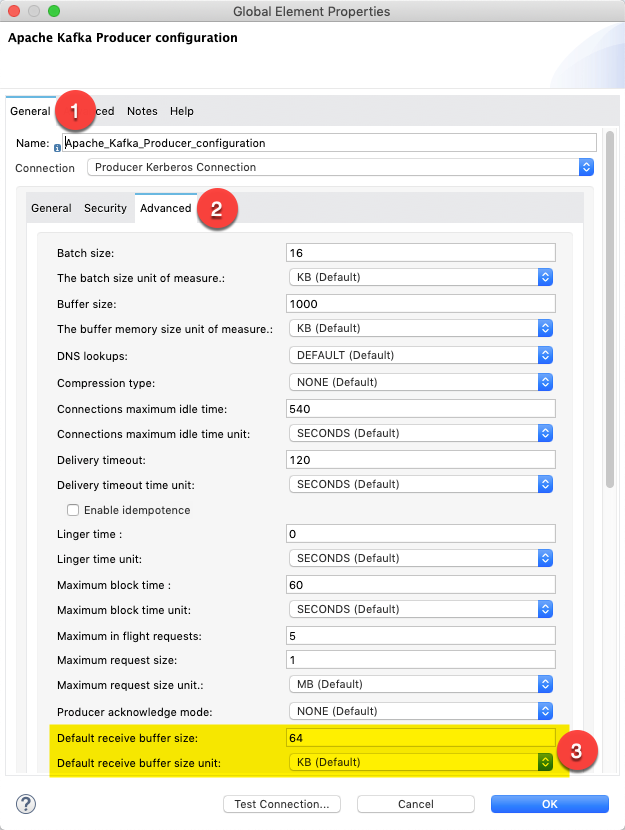Click the Maximum in flight requests field
This screenshot has height=830, width=625.
(421, 636)
